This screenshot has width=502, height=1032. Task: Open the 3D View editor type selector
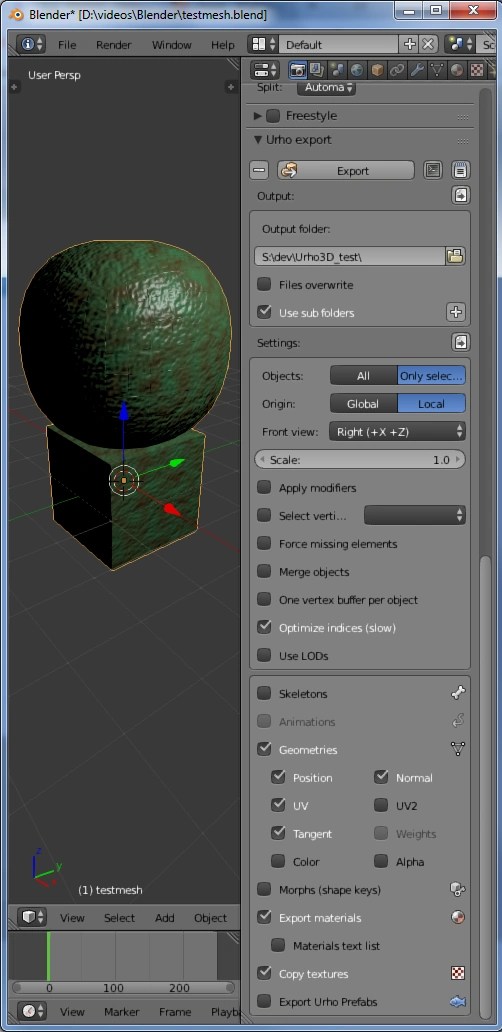tap(32, 917)
